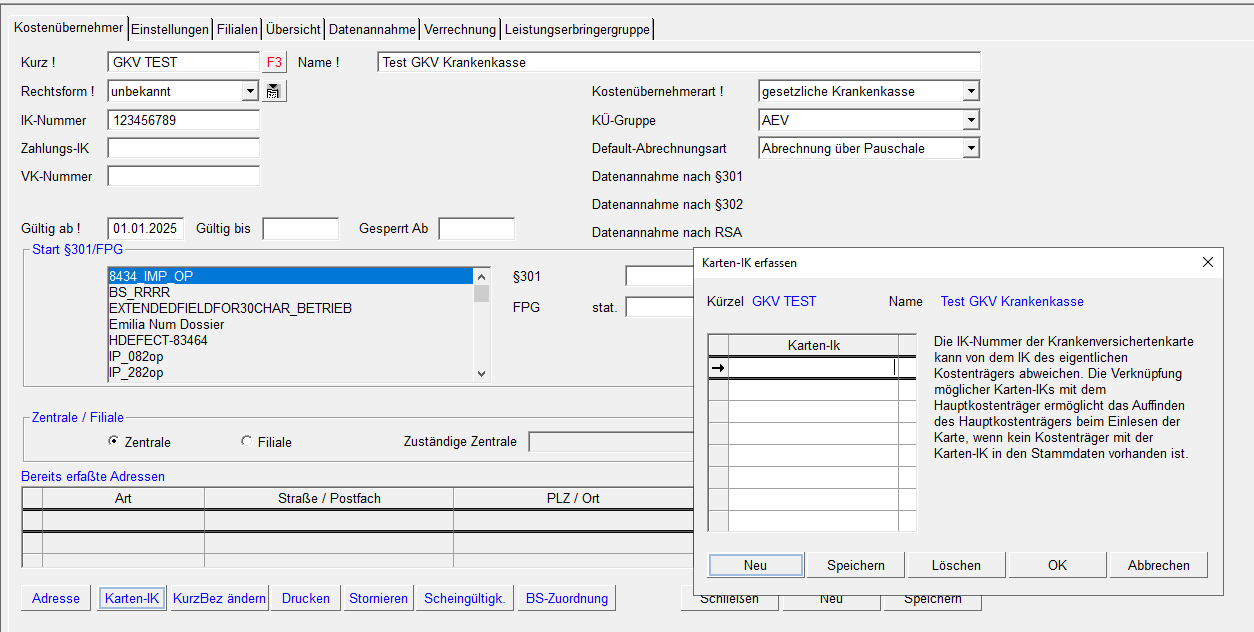Confirm the Karten-IK dialog with OK
The width and height of the screenshot is (1254, 632).
click(1057, 565)
